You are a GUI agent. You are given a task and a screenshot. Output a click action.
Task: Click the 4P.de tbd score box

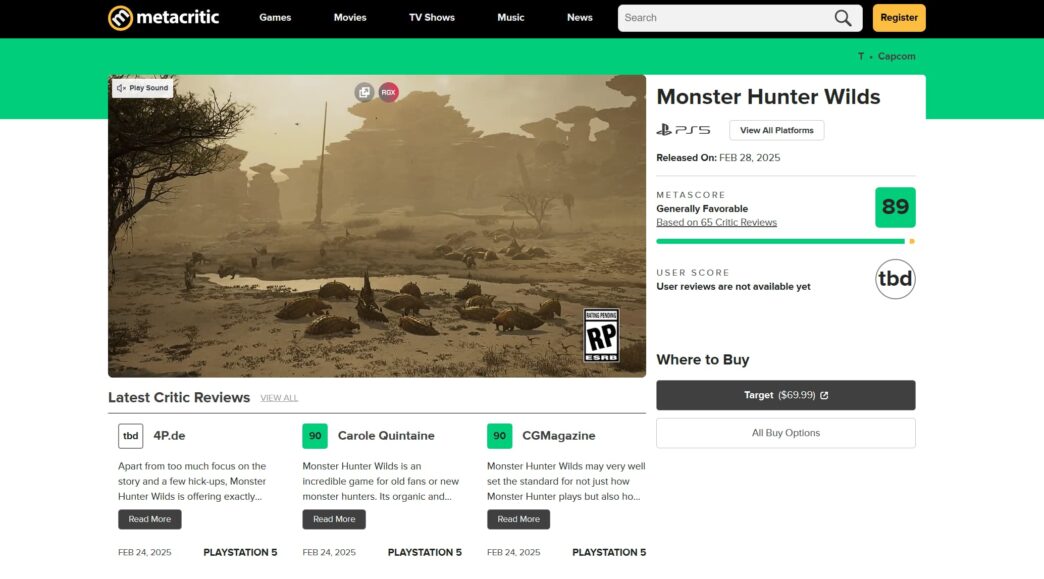click(130, 436)
